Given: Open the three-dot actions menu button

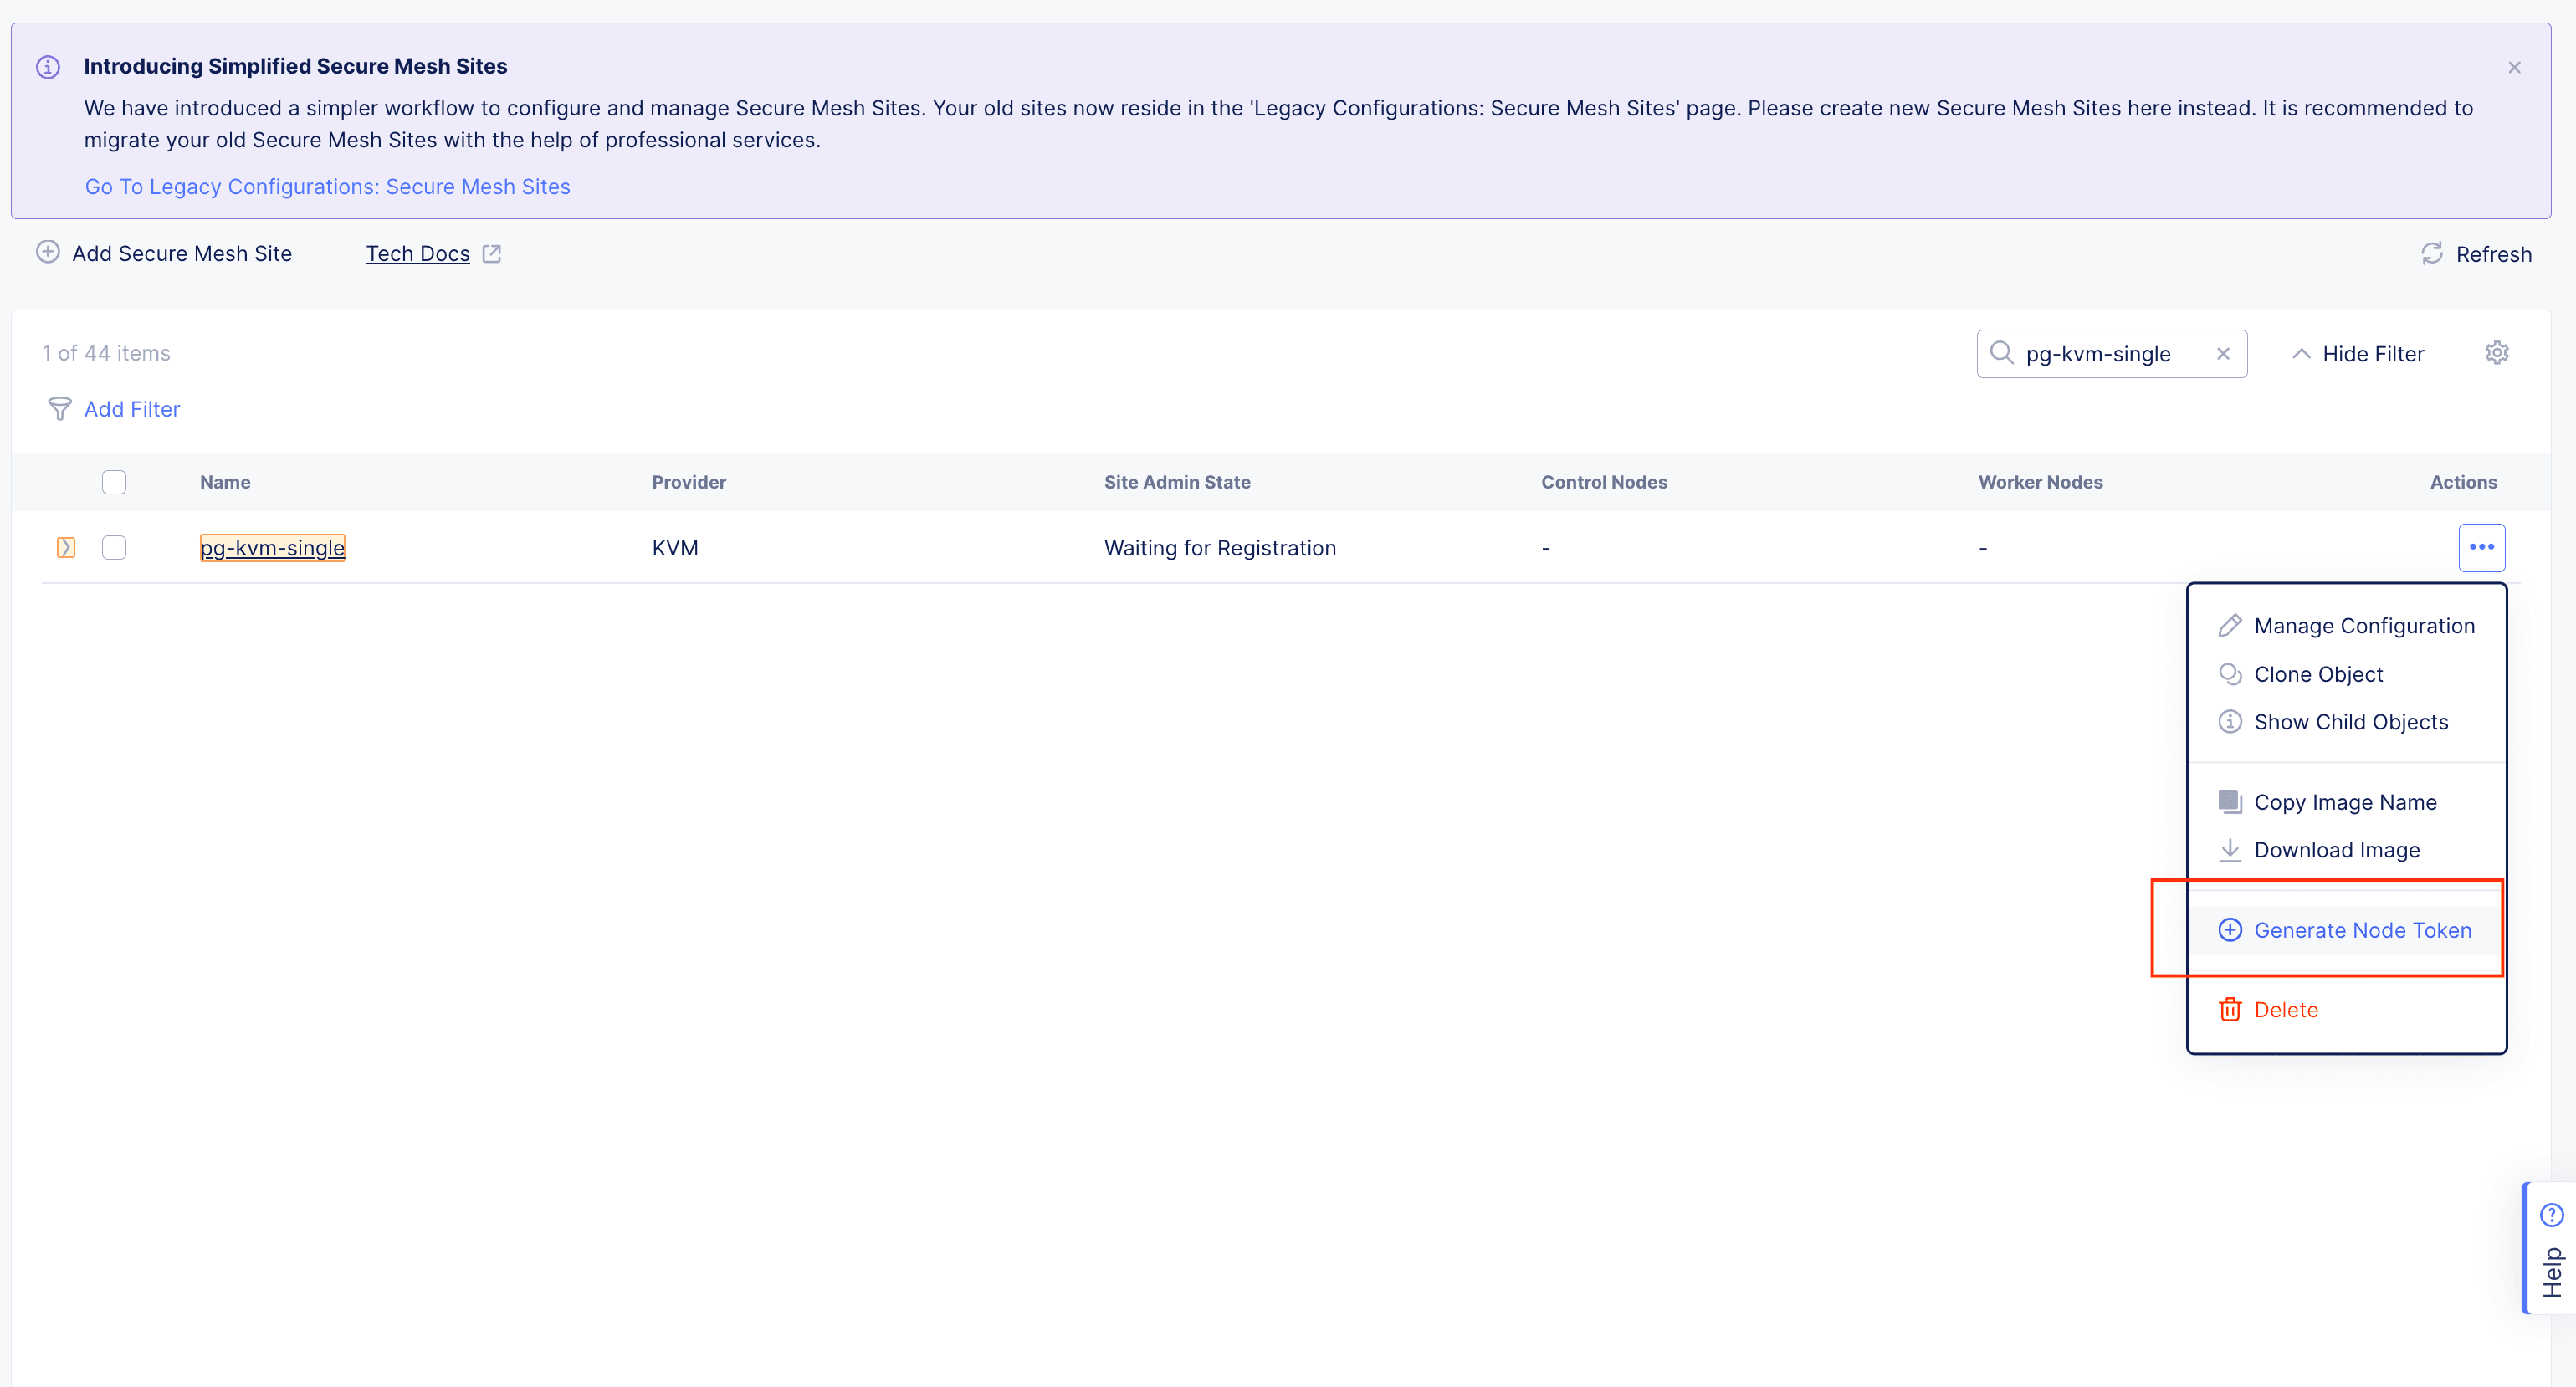Looking at the screenshot, I should pos(2481,547).
